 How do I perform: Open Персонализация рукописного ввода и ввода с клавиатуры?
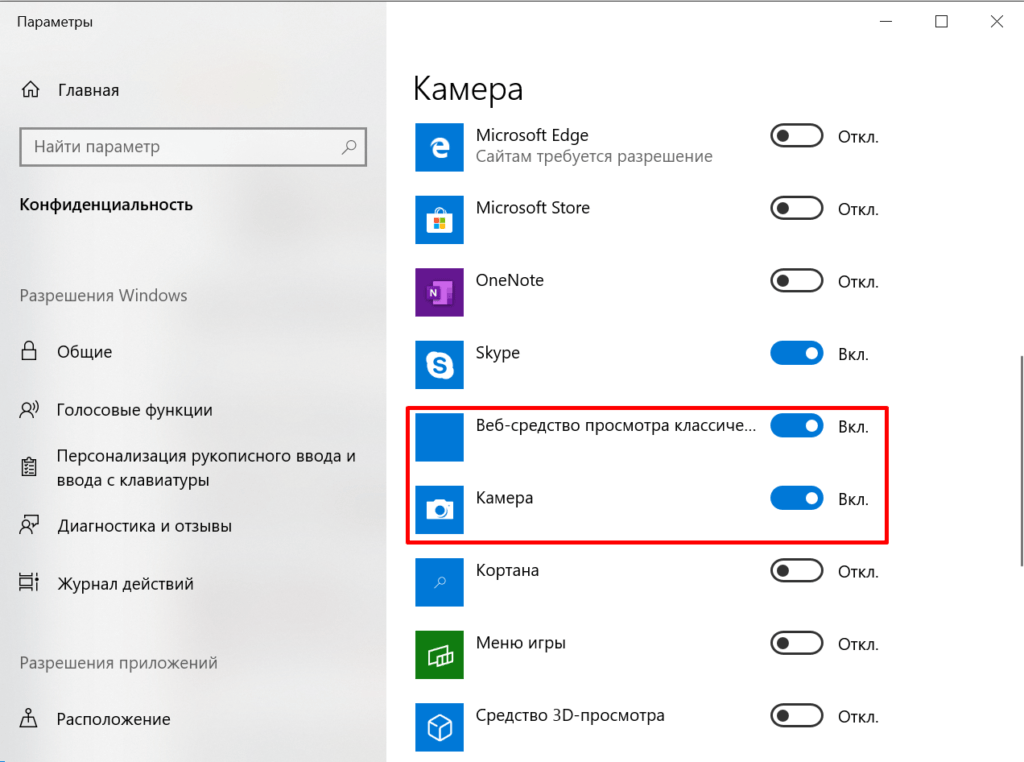206,468
